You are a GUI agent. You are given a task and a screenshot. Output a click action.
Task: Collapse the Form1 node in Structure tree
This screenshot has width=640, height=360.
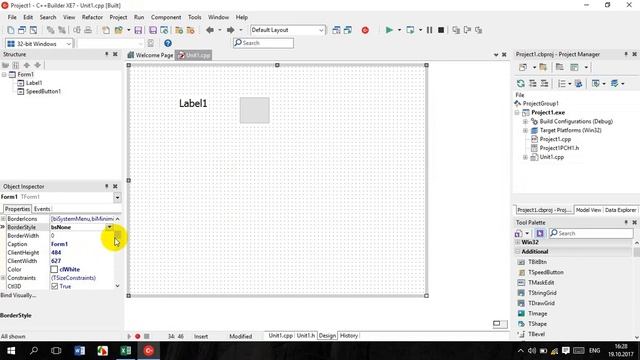click(x=4, y=75)
